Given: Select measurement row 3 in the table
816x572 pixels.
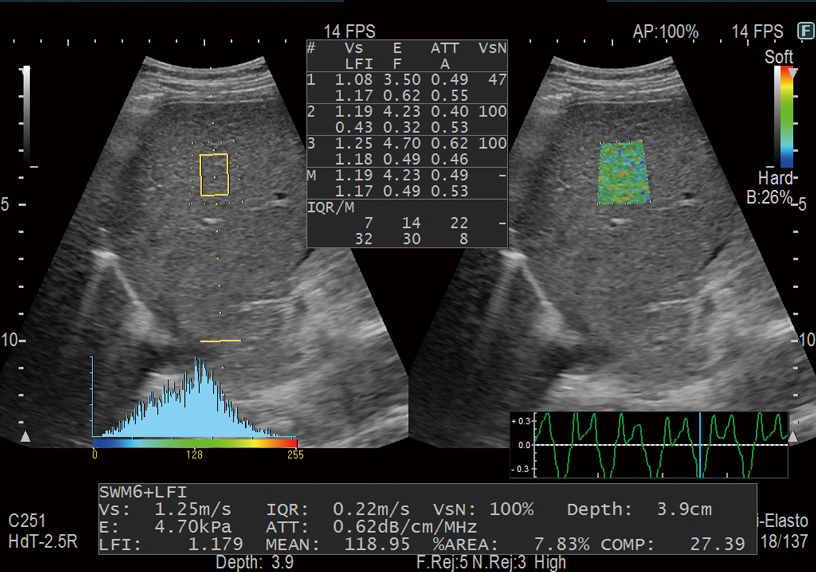Looking at the screenshot, I should click(406, 151).
